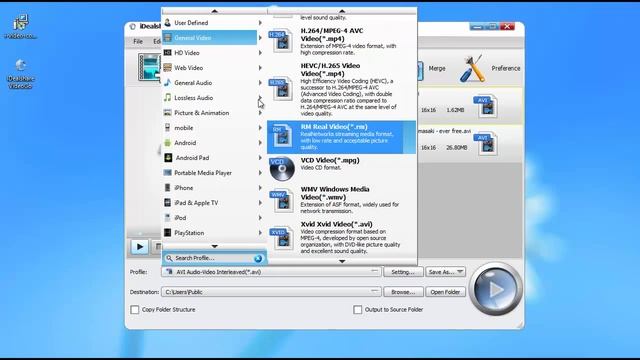Click the WMV Windows Media Video title
Image resolution: width=640 pixels, height=360 pixels.
pyautogui.click(x=335, y=193)
